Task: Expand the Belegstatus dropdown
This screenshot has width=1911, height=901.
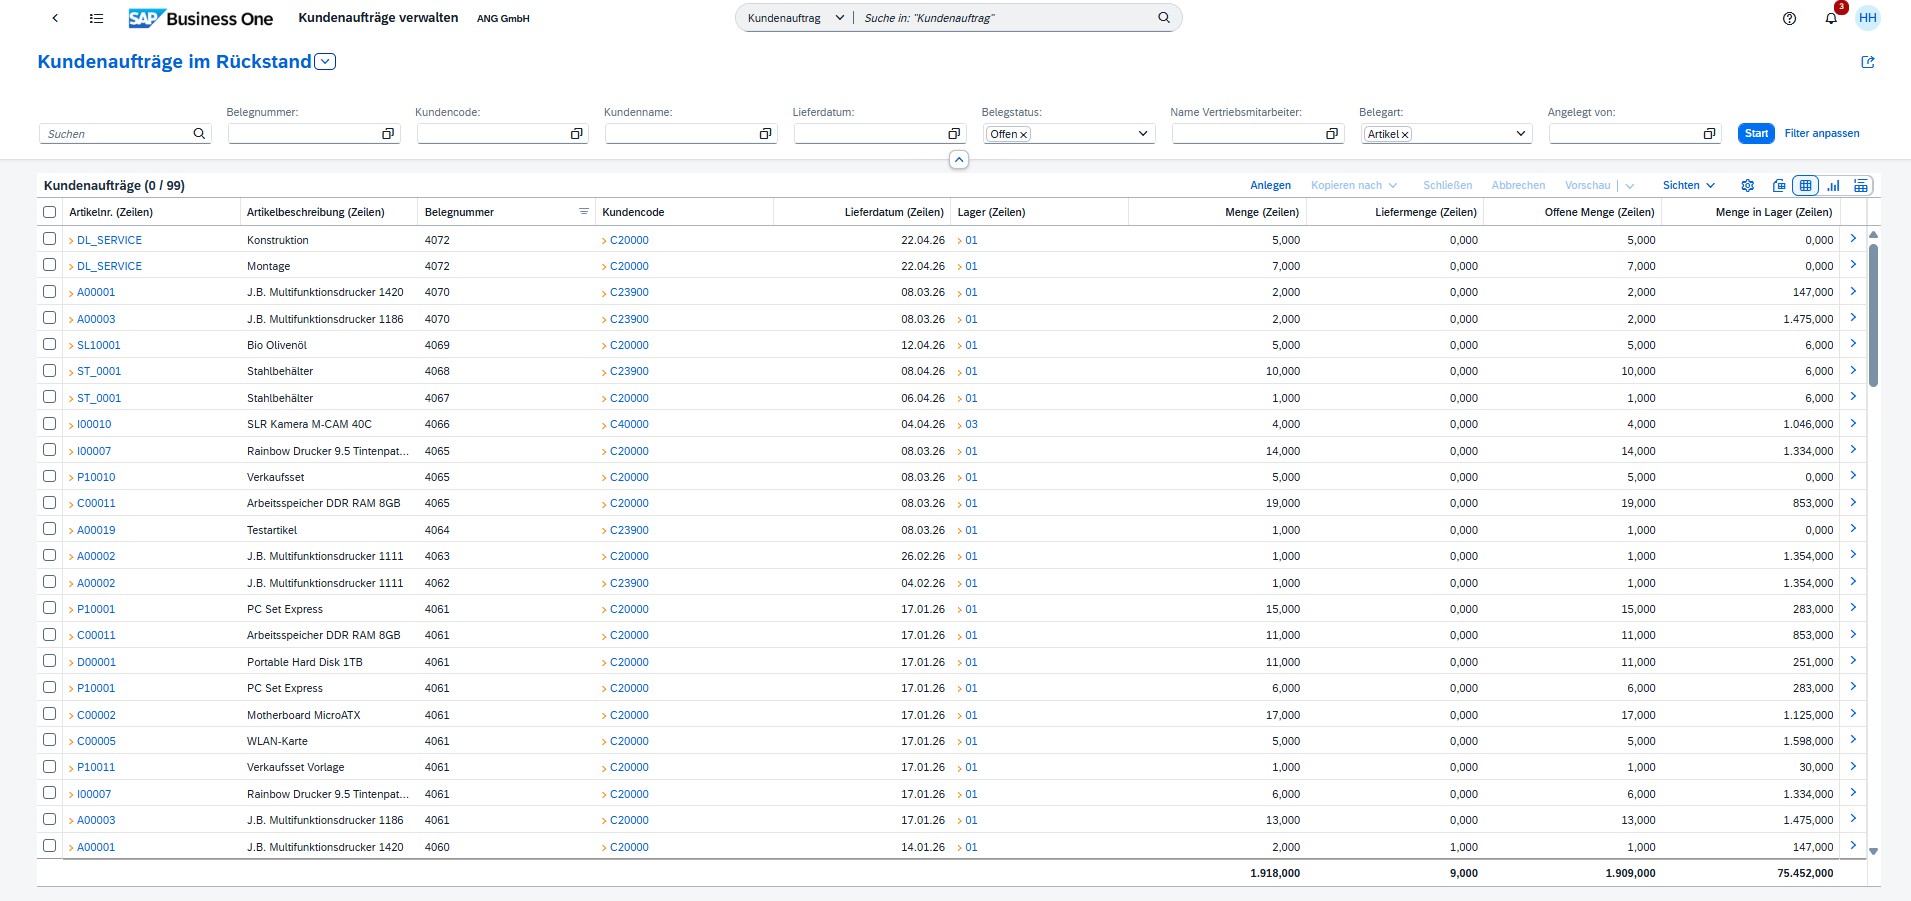Action: (x=1143, y=134)
